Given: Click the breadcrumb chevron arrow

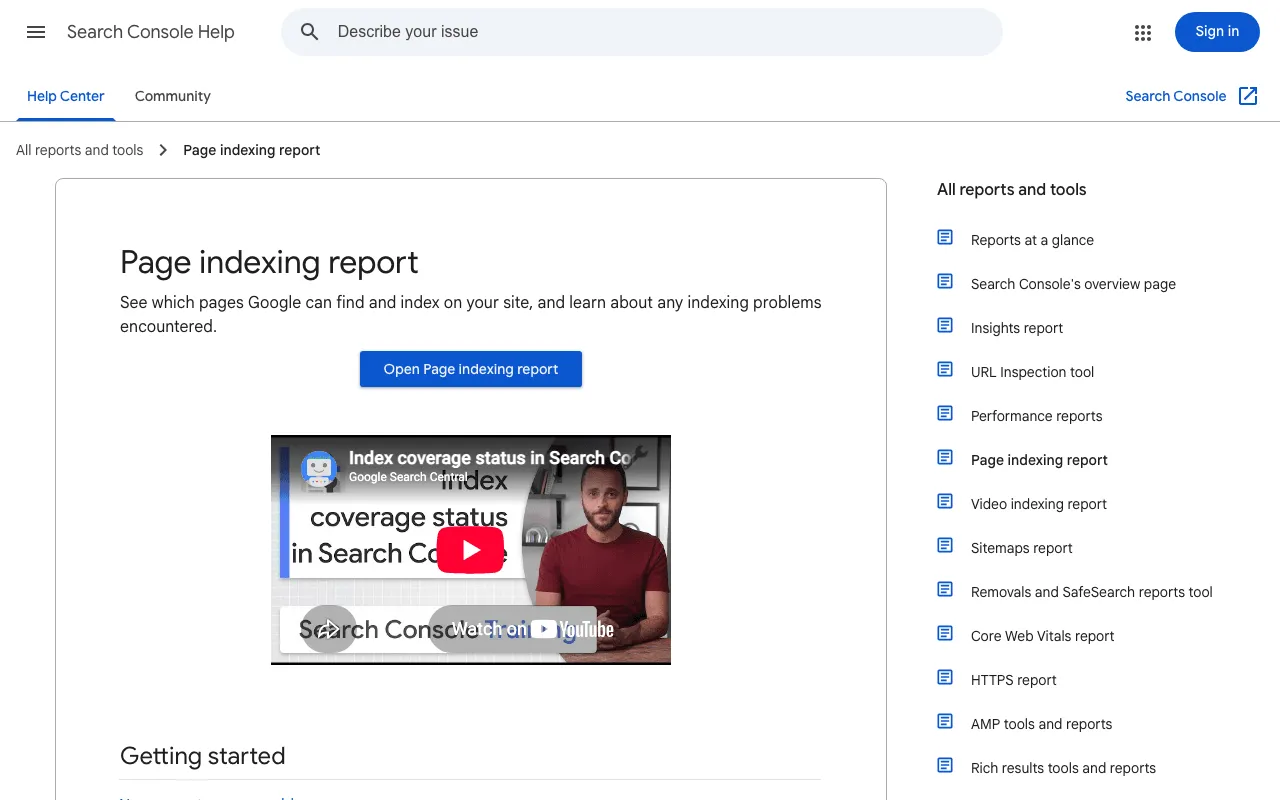Looking at the screenshot, I should click(163, 150).
